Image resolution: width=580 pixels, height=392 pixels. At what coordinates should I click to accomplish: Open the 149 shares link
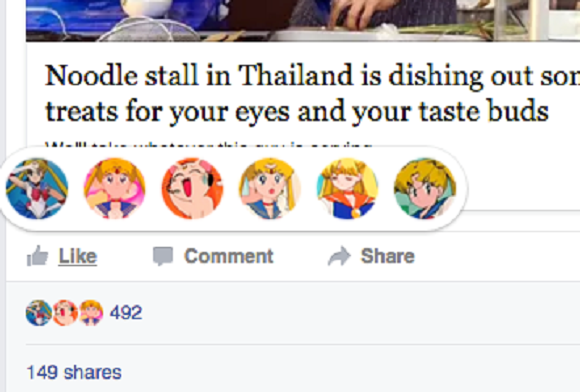tap(74, 372)
